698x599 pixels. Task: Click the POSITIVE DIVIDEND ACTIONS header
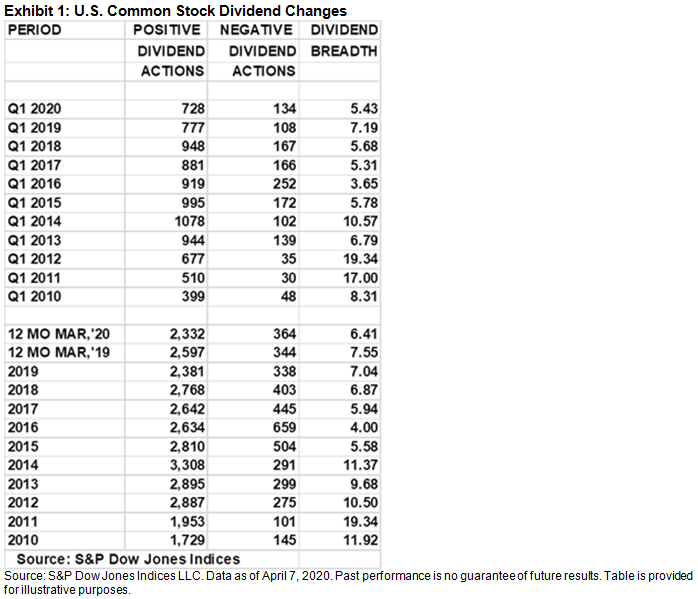[170, 50]
